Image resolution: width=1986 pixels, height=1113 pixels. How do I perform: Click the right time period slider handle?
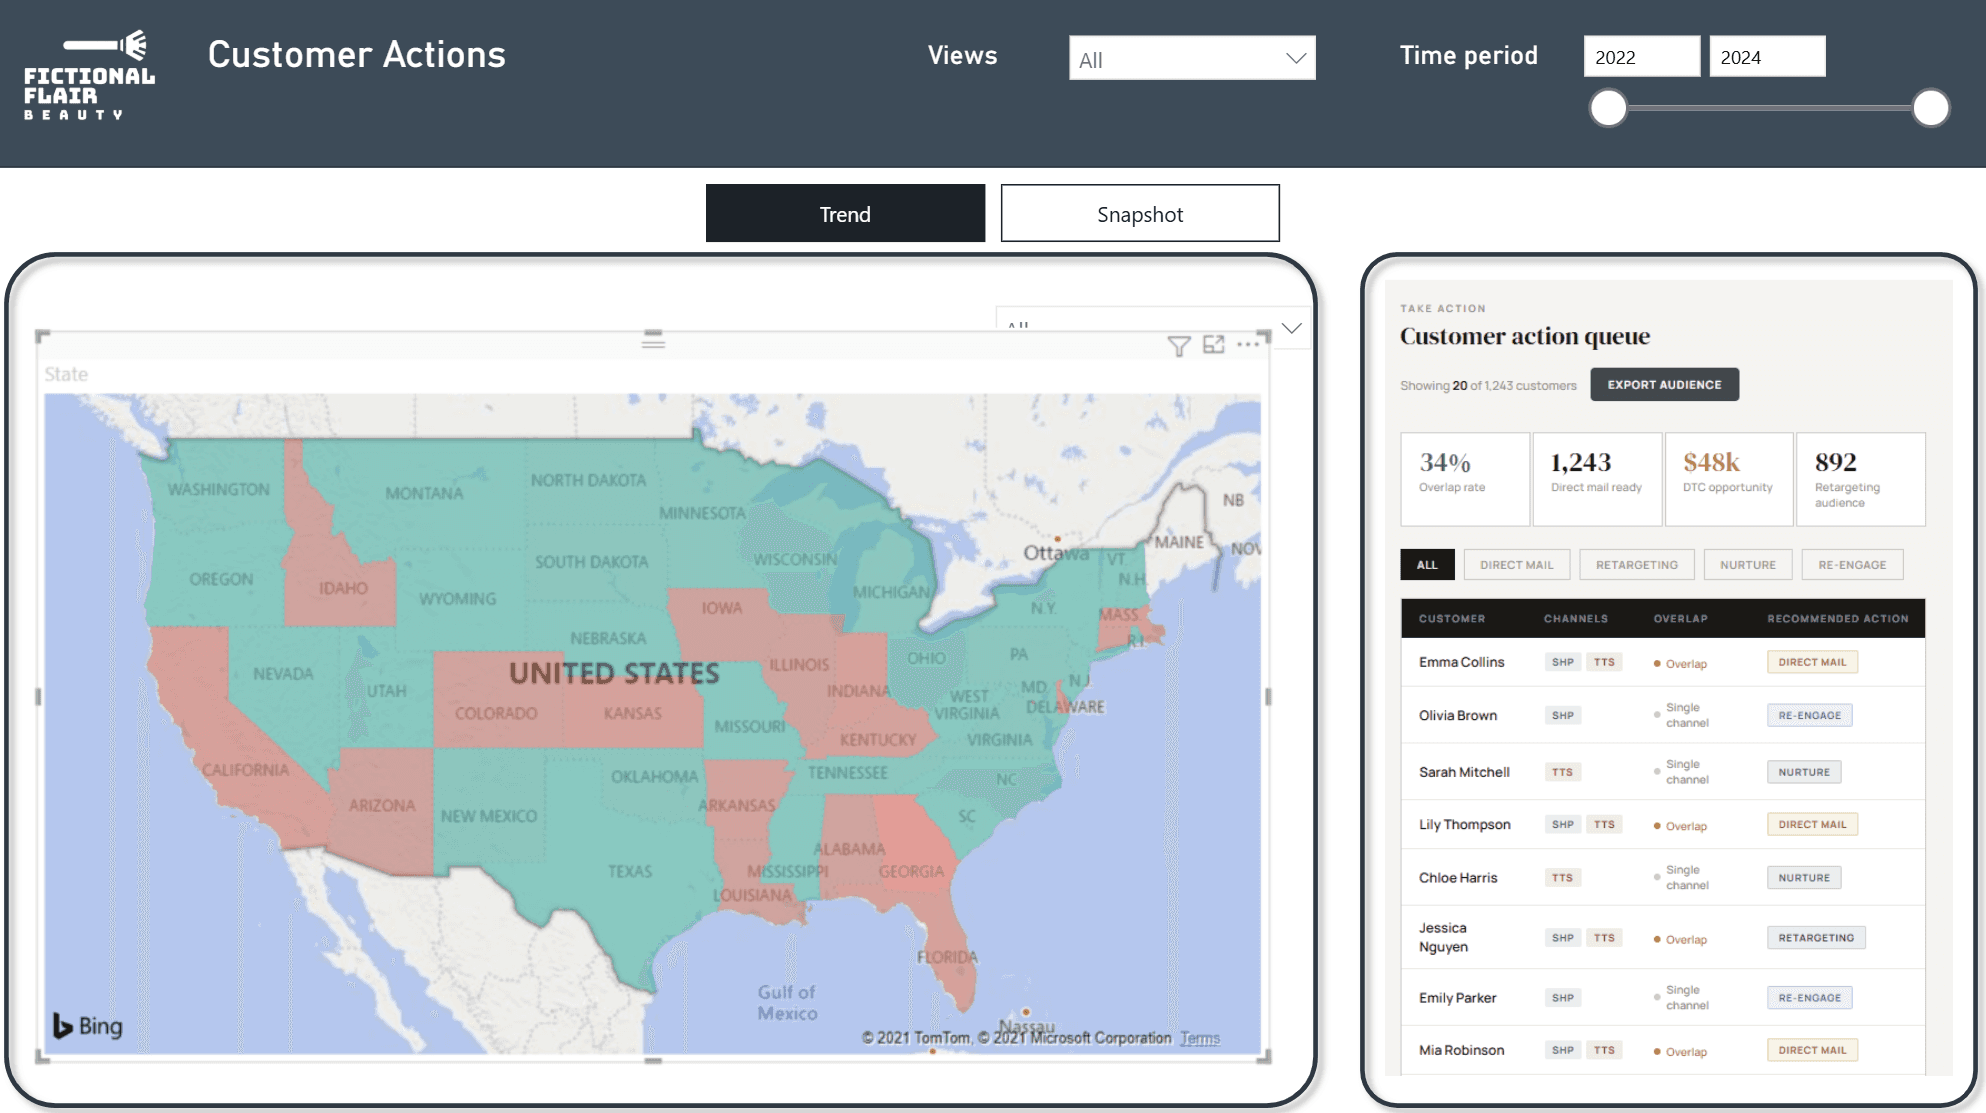(1930, 108)
